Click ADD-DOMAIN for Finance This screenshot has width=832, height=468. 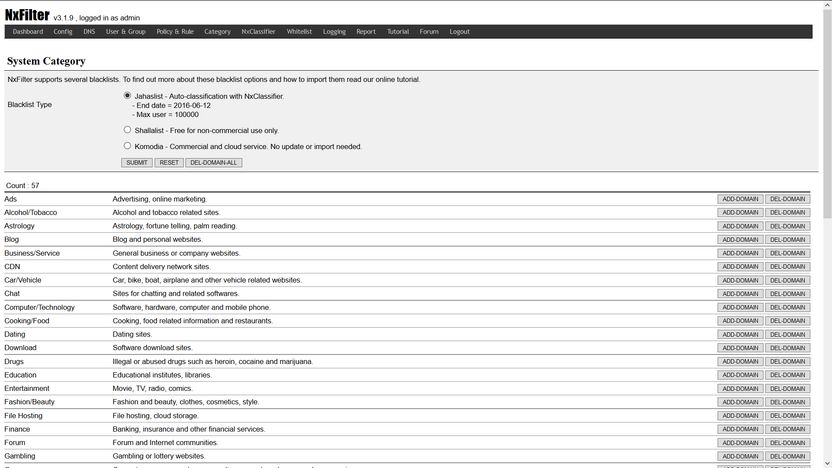pos(740,429)
